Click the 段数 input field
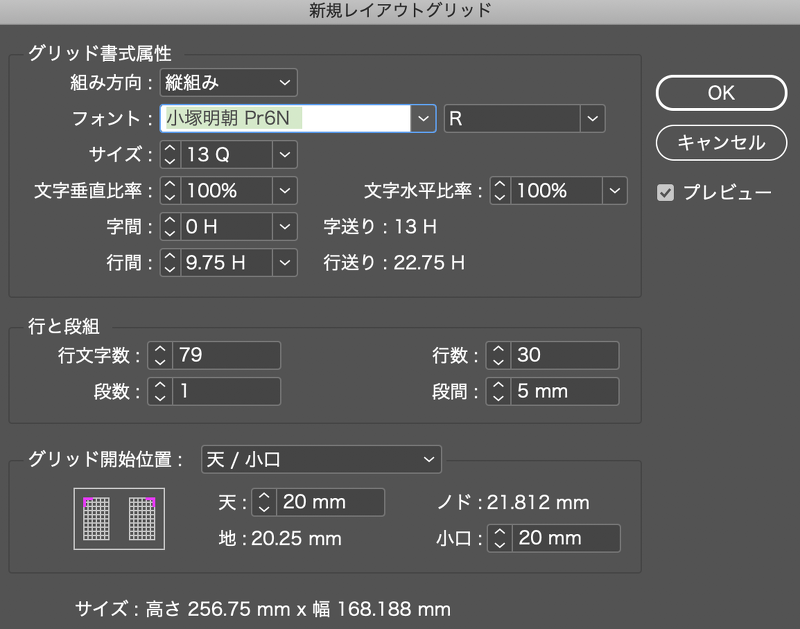This screenshot has width=800, height=629. pos(225,391)
